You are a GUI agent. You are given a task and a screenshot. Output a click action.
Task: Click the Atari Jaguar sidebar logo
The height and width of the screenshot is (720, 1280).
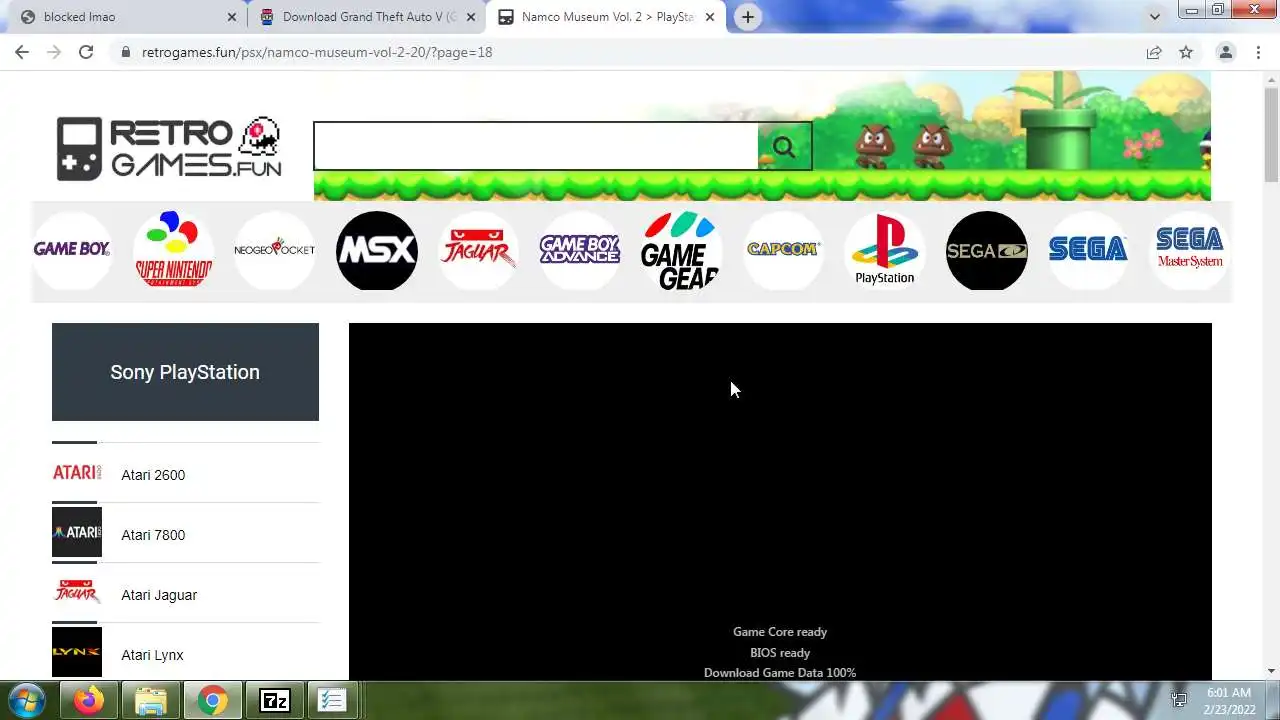click(x=77, y=592)
